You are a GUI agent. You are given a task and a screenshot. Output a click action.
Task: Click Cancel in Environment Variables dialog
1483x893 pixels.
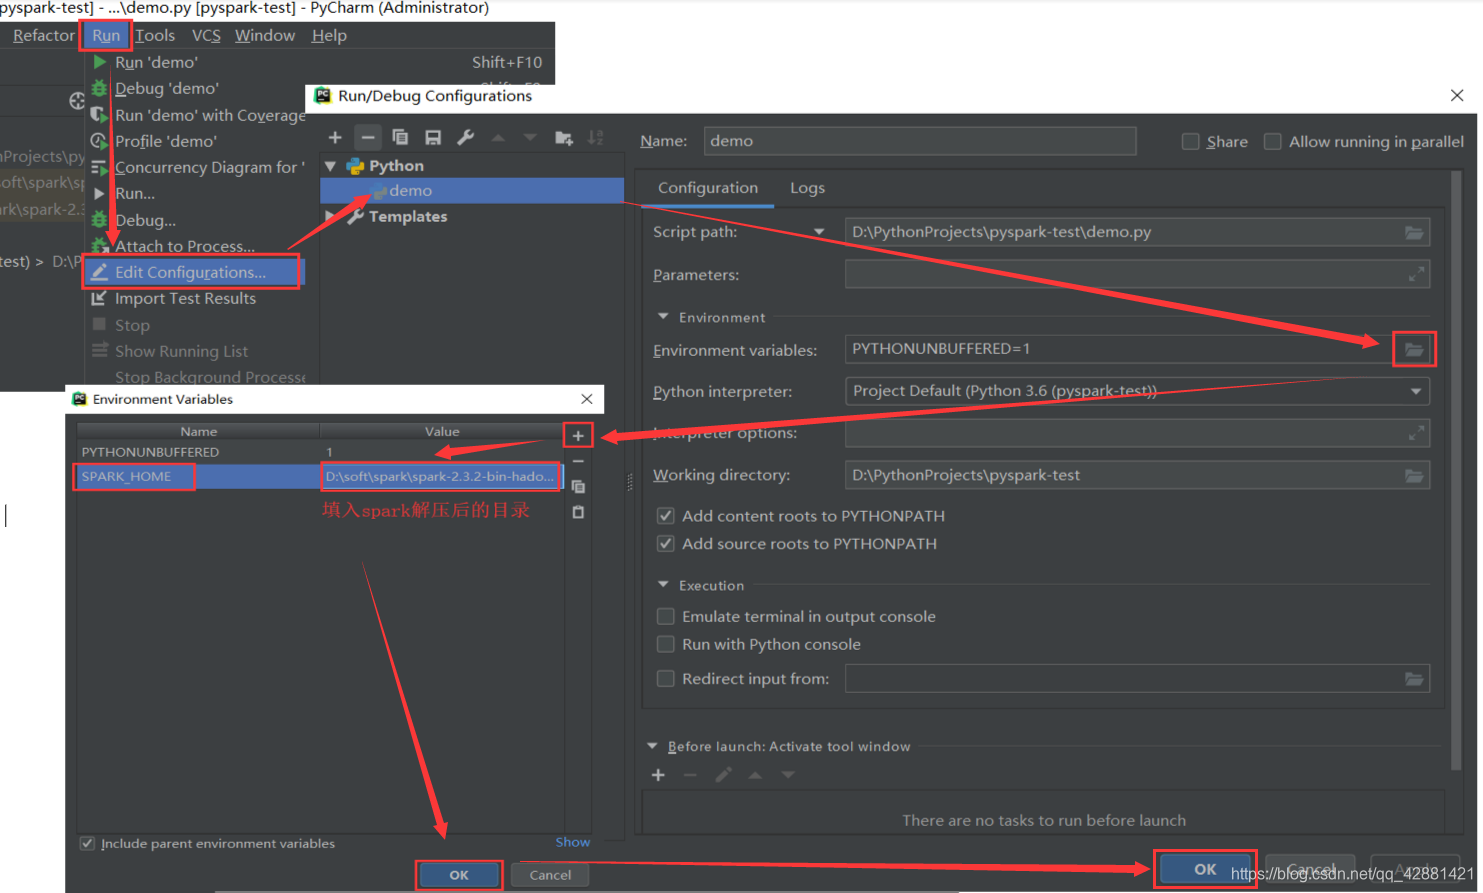[x=550, y=875]
